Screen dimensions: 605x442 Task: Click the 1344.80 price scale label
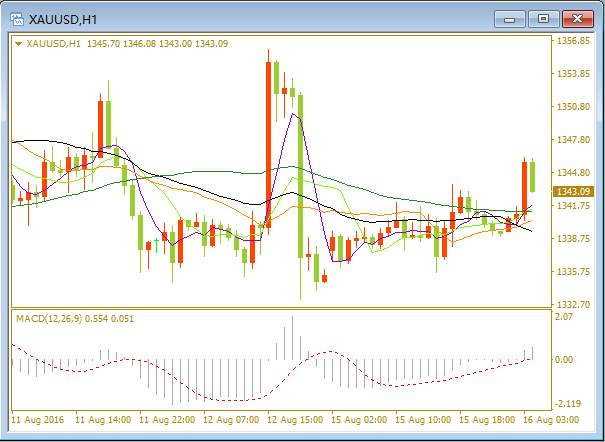tap(573, 172)
